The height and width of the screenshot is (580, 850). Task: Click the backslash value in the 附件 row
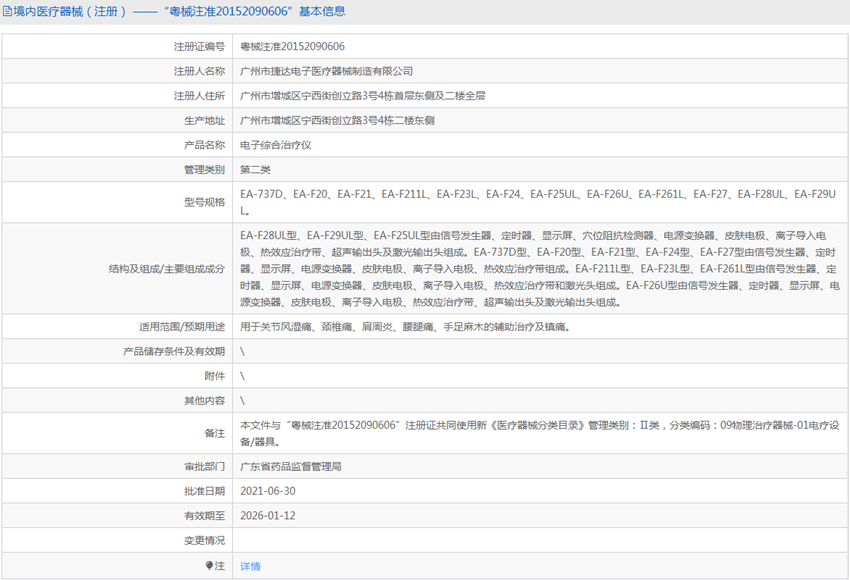tap(242, 376)
